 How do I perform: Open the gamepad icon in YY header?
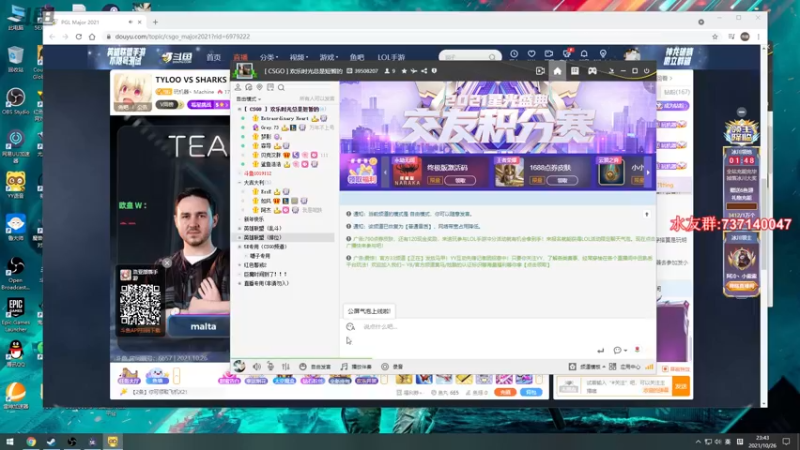click(592, 71)
